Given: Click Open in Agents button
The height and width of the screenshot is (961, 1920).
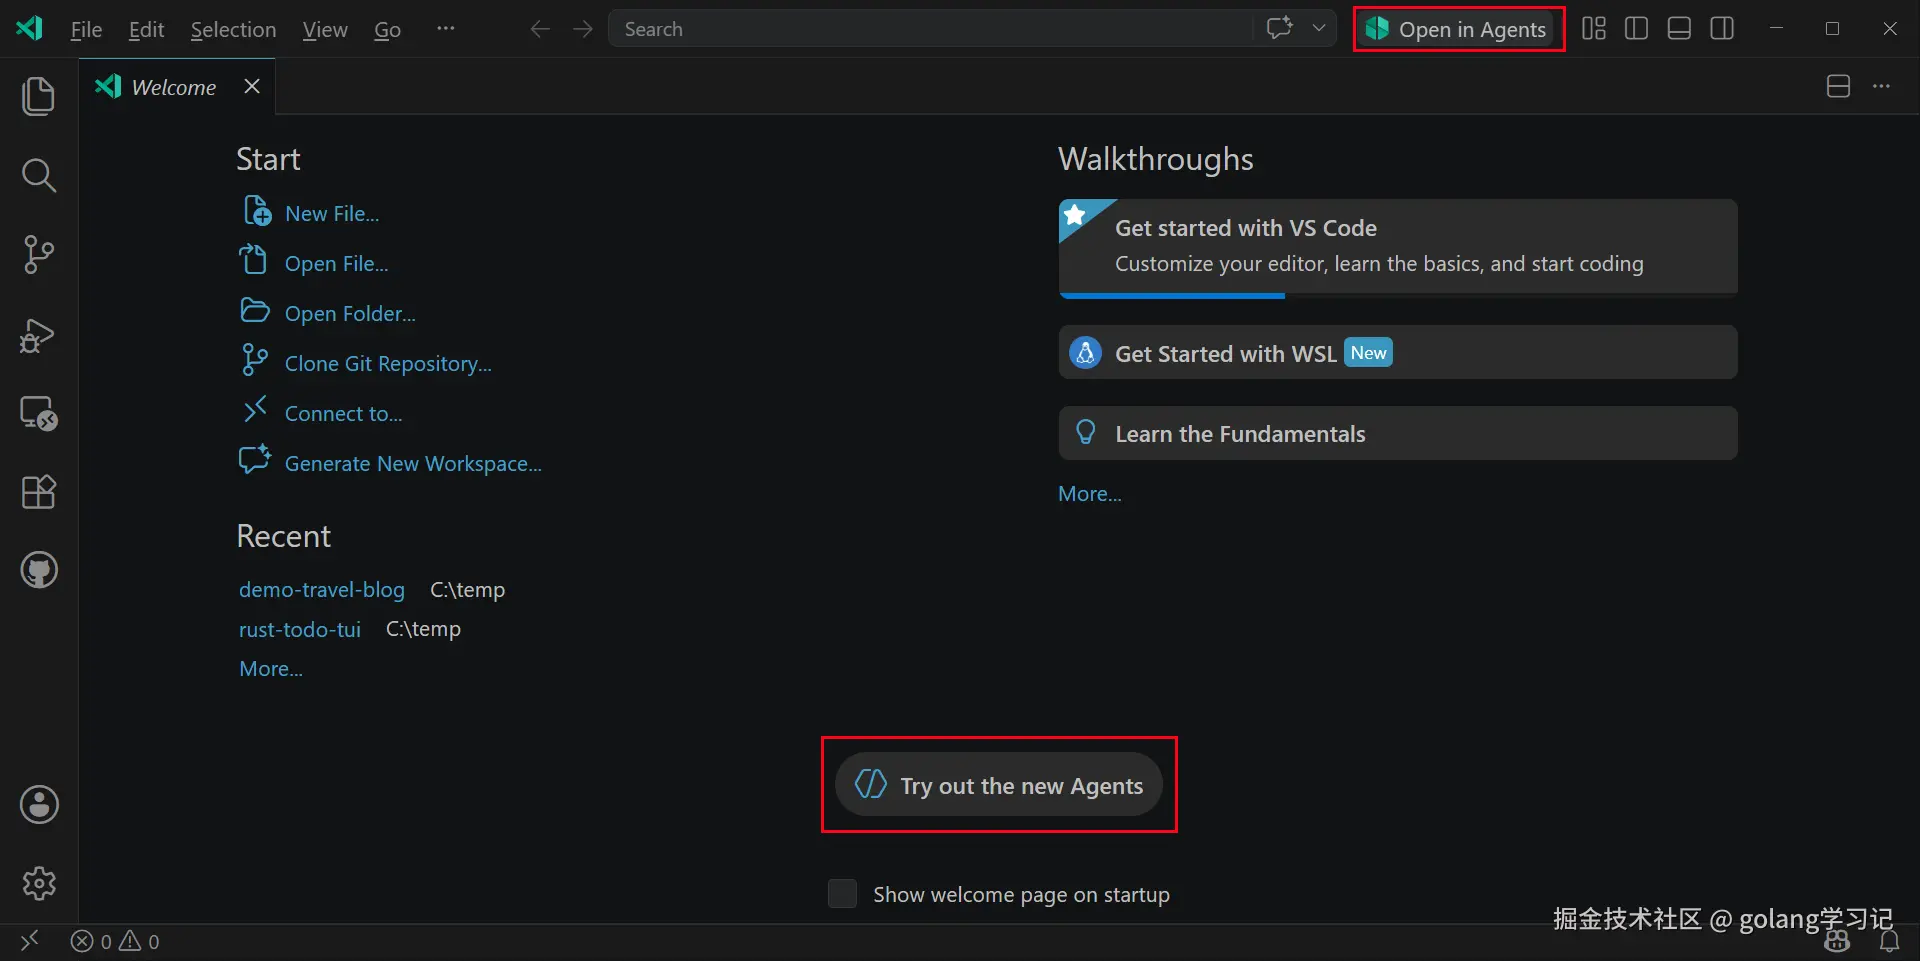Looking at the screenshot, I should coord(1459,29).
